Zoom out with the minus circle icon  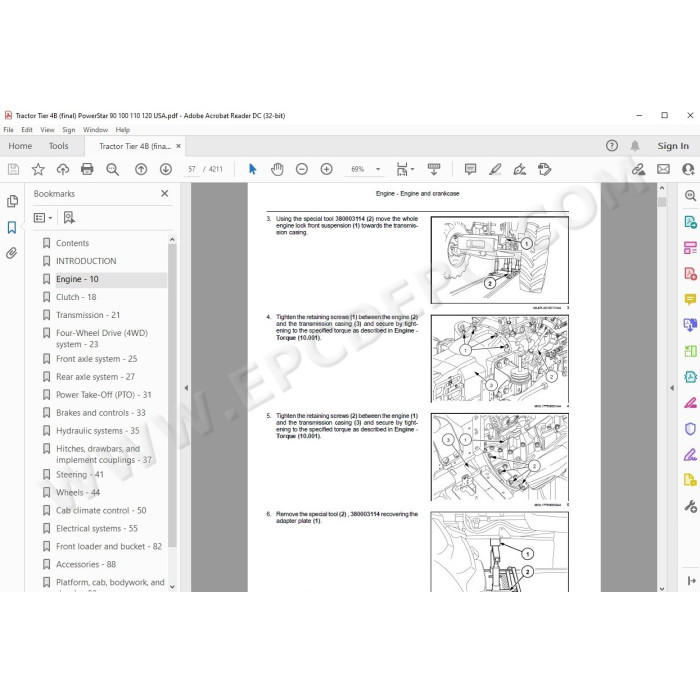tap(302, 169)
